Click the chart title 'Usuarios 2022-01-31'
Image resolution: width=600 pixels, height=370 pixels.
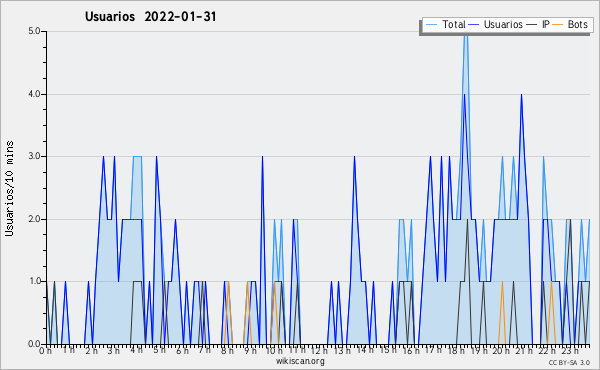point(150,16)
